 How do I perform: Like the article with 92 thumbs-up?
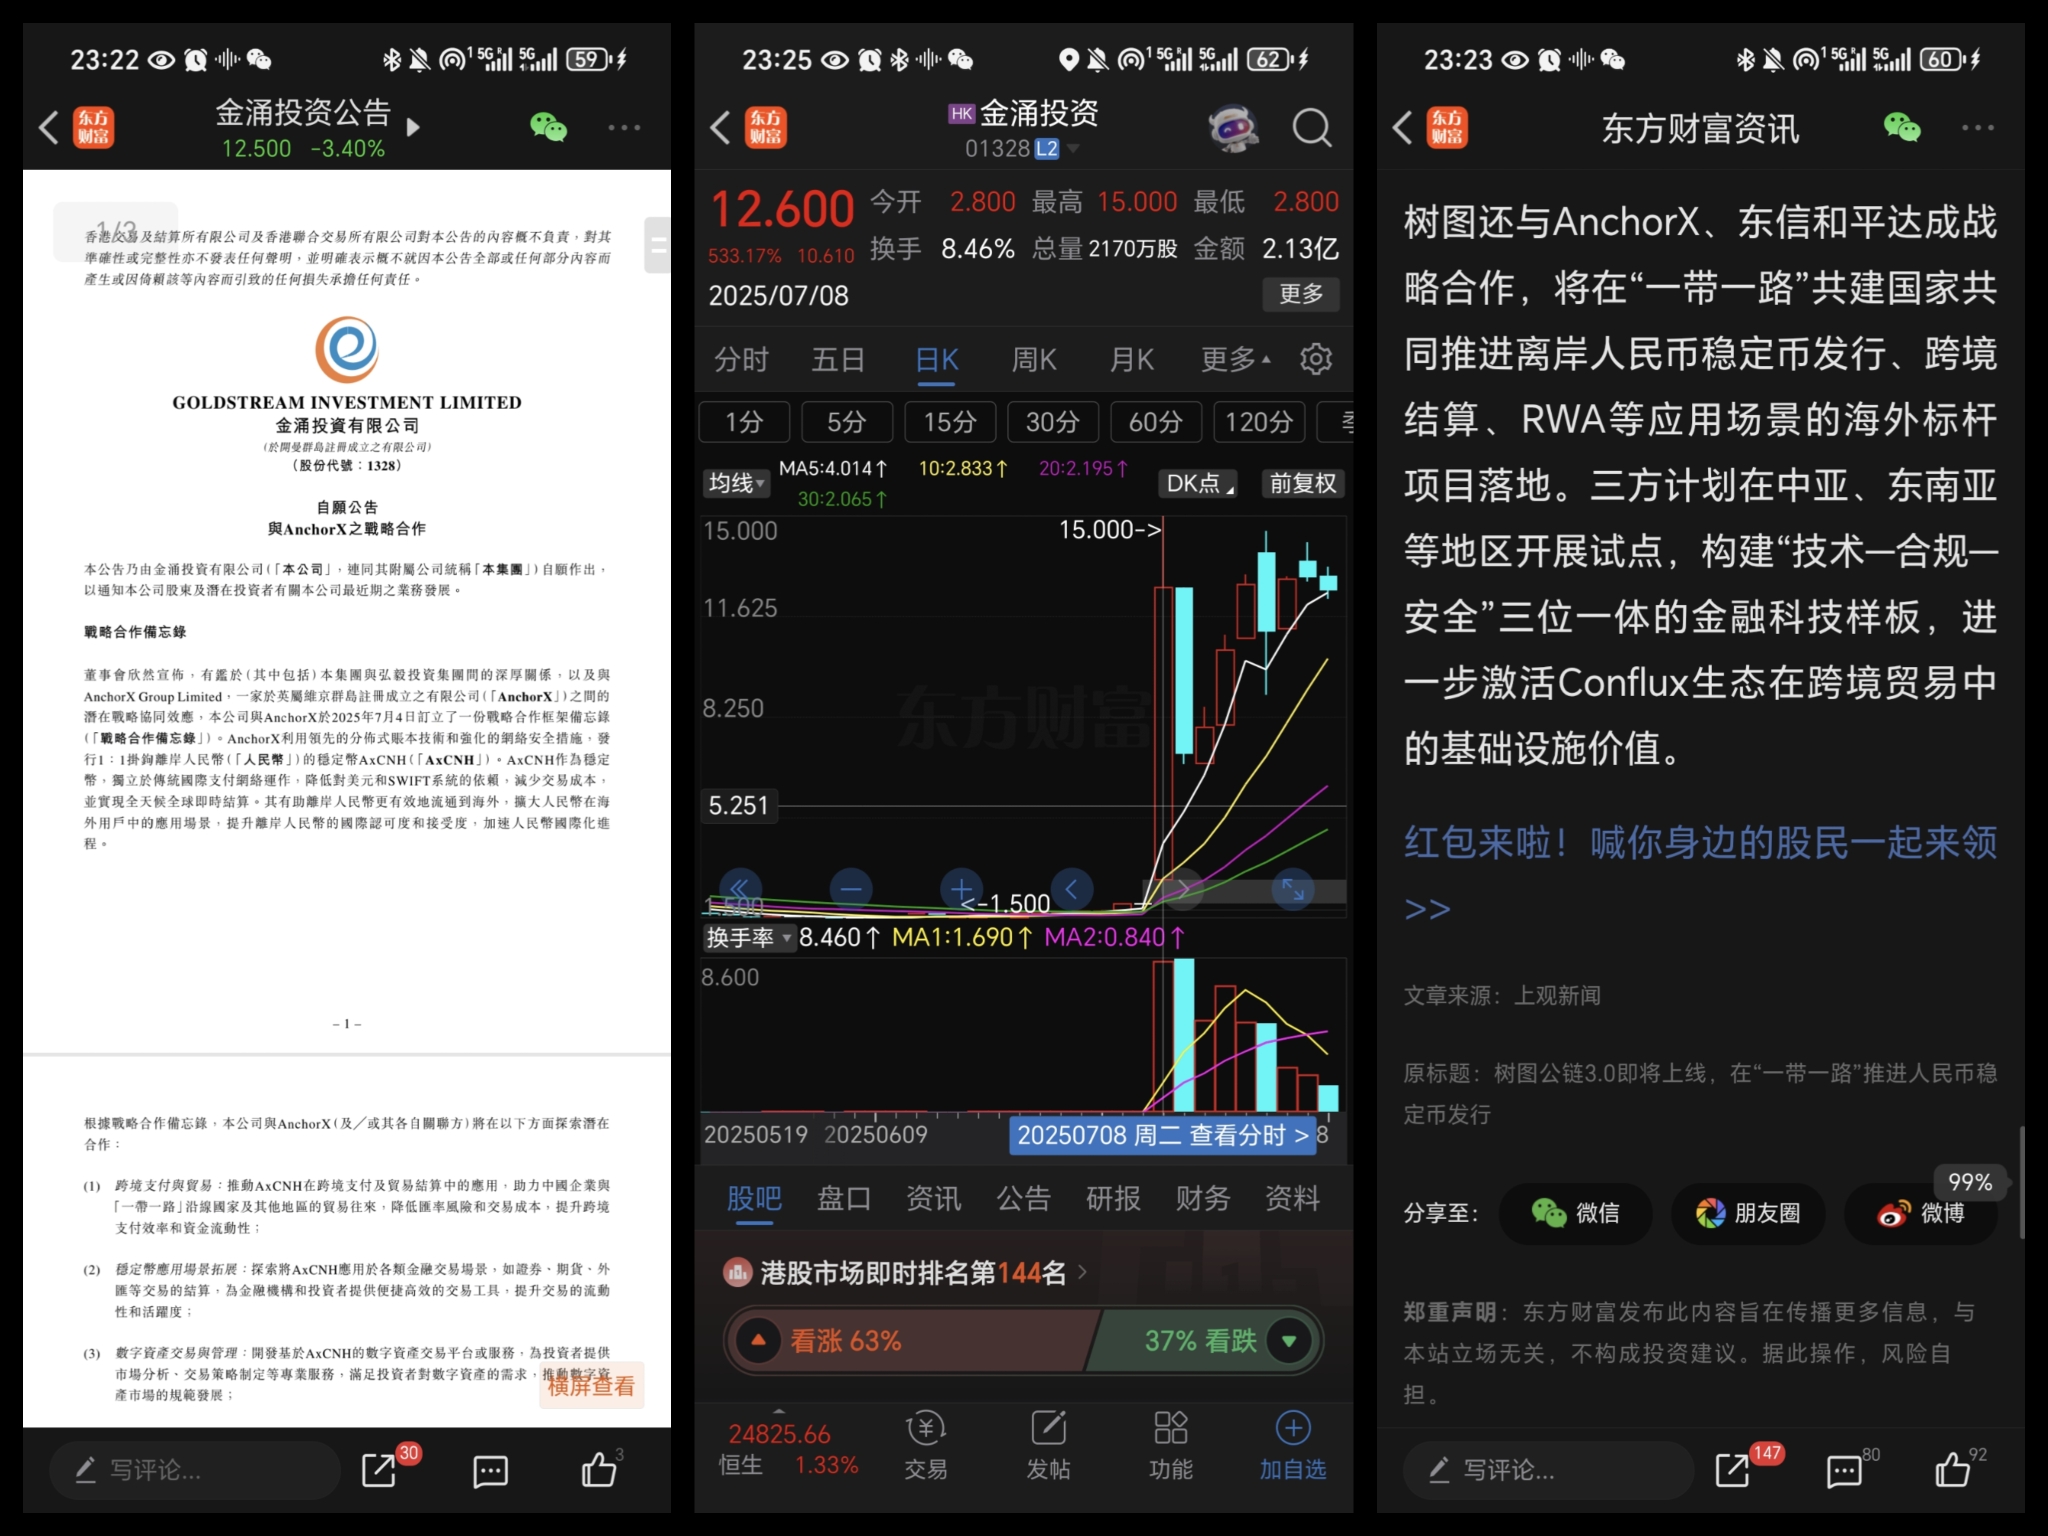point(1952,1469)
